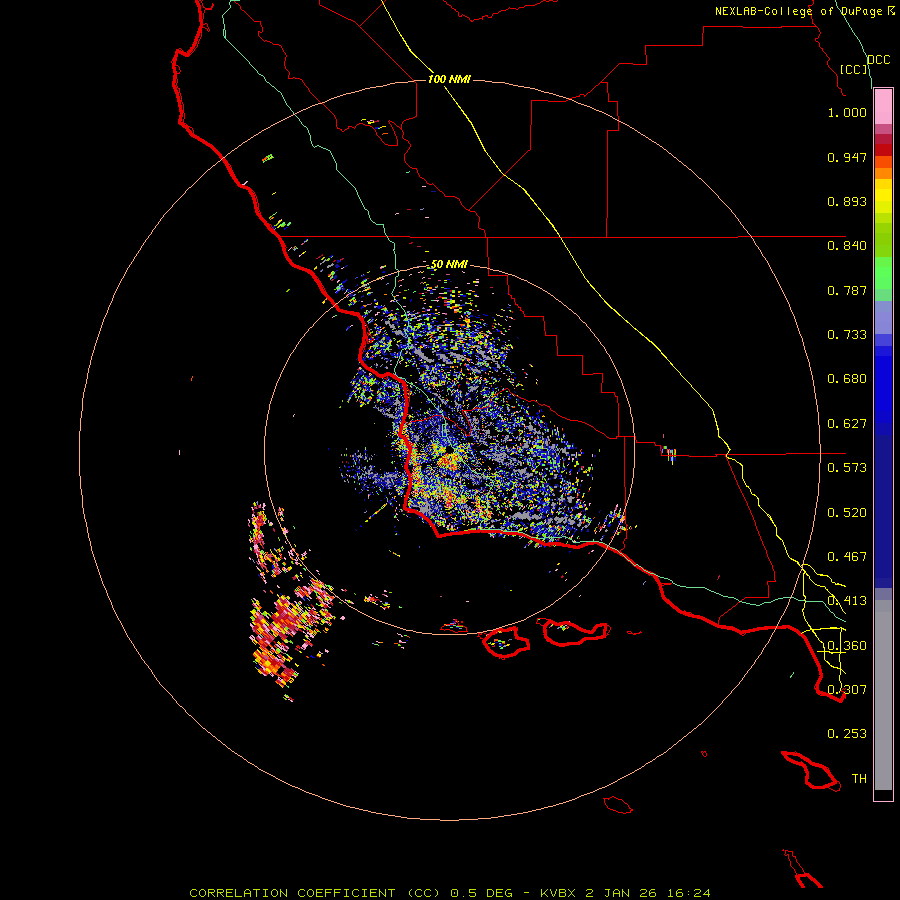This screenshot has width=900, height=900.
Task: Click the 0.360 legend value
Action: (847, 646)
